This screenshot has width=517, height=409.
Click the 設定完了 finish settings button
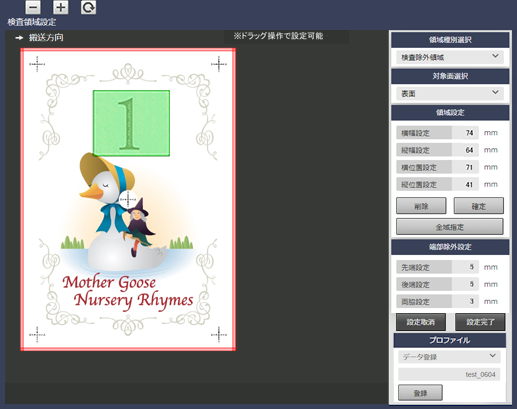480,322
